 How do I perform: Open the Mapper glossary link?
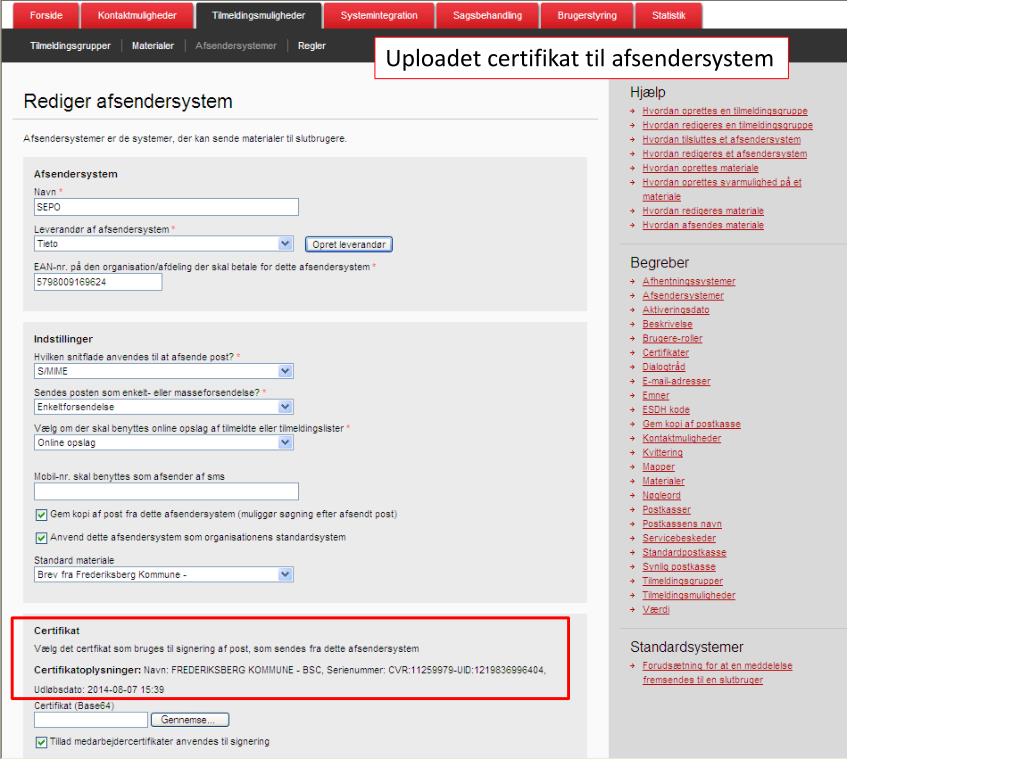click(x=658, y=468)
